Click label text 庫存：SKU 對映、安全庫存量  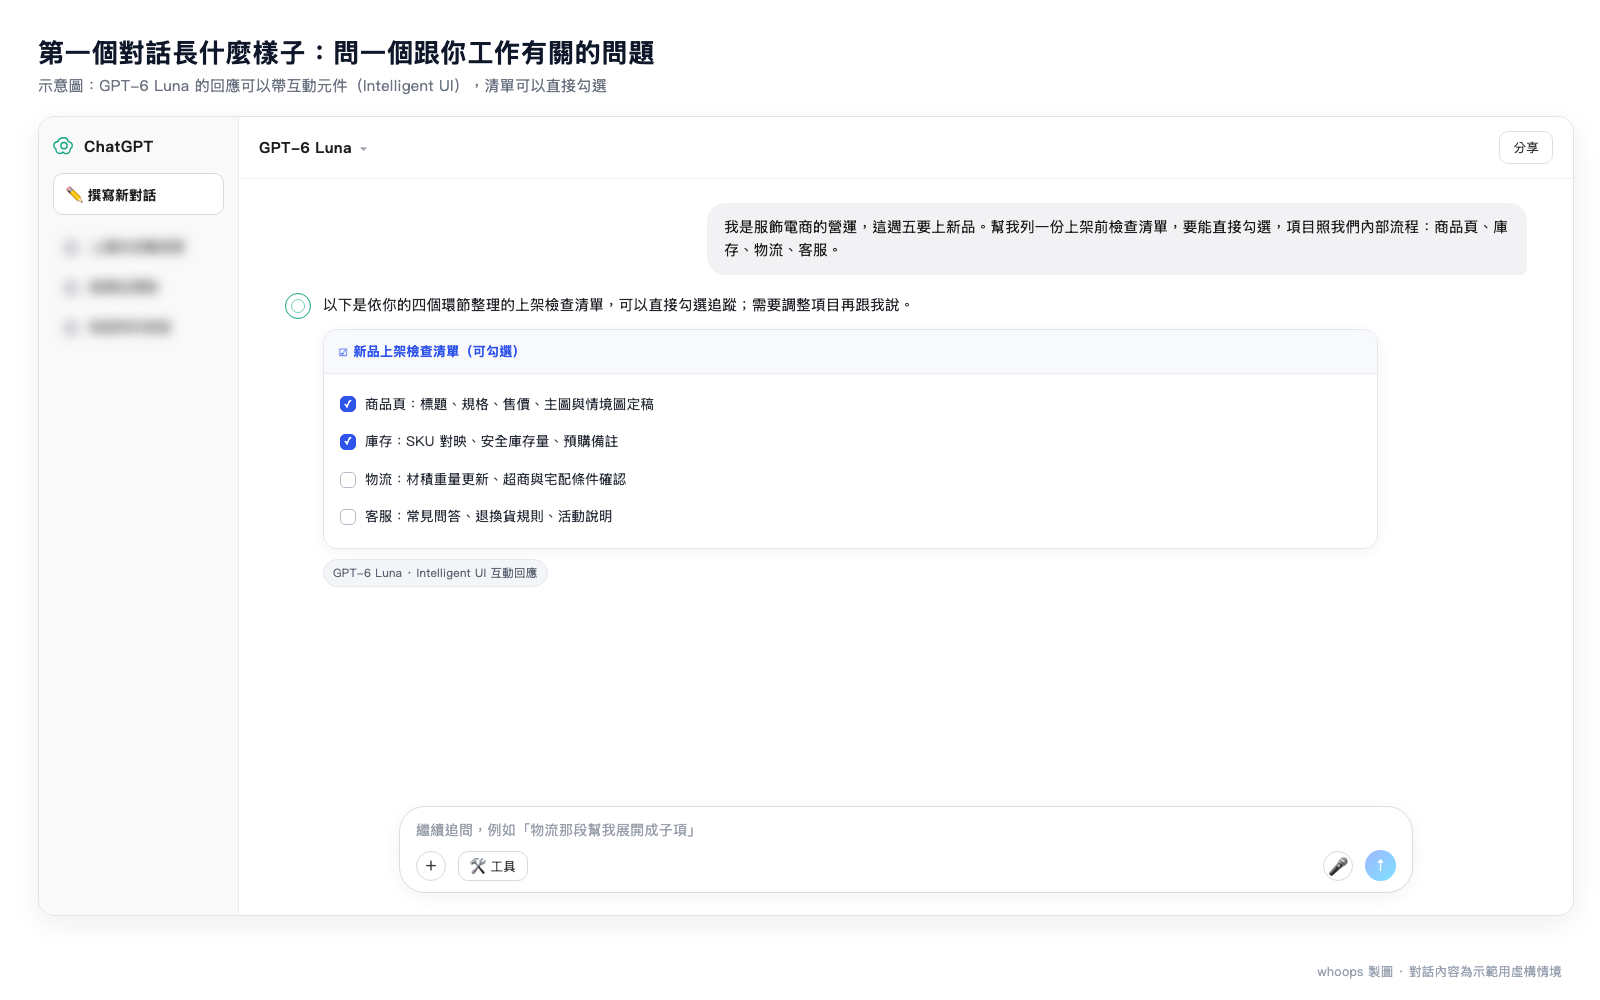coord(491,441)
